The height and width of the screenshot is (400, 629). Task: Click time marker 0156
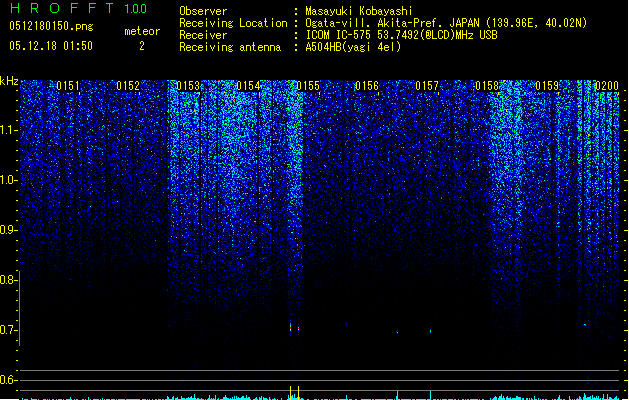(367, 86)
